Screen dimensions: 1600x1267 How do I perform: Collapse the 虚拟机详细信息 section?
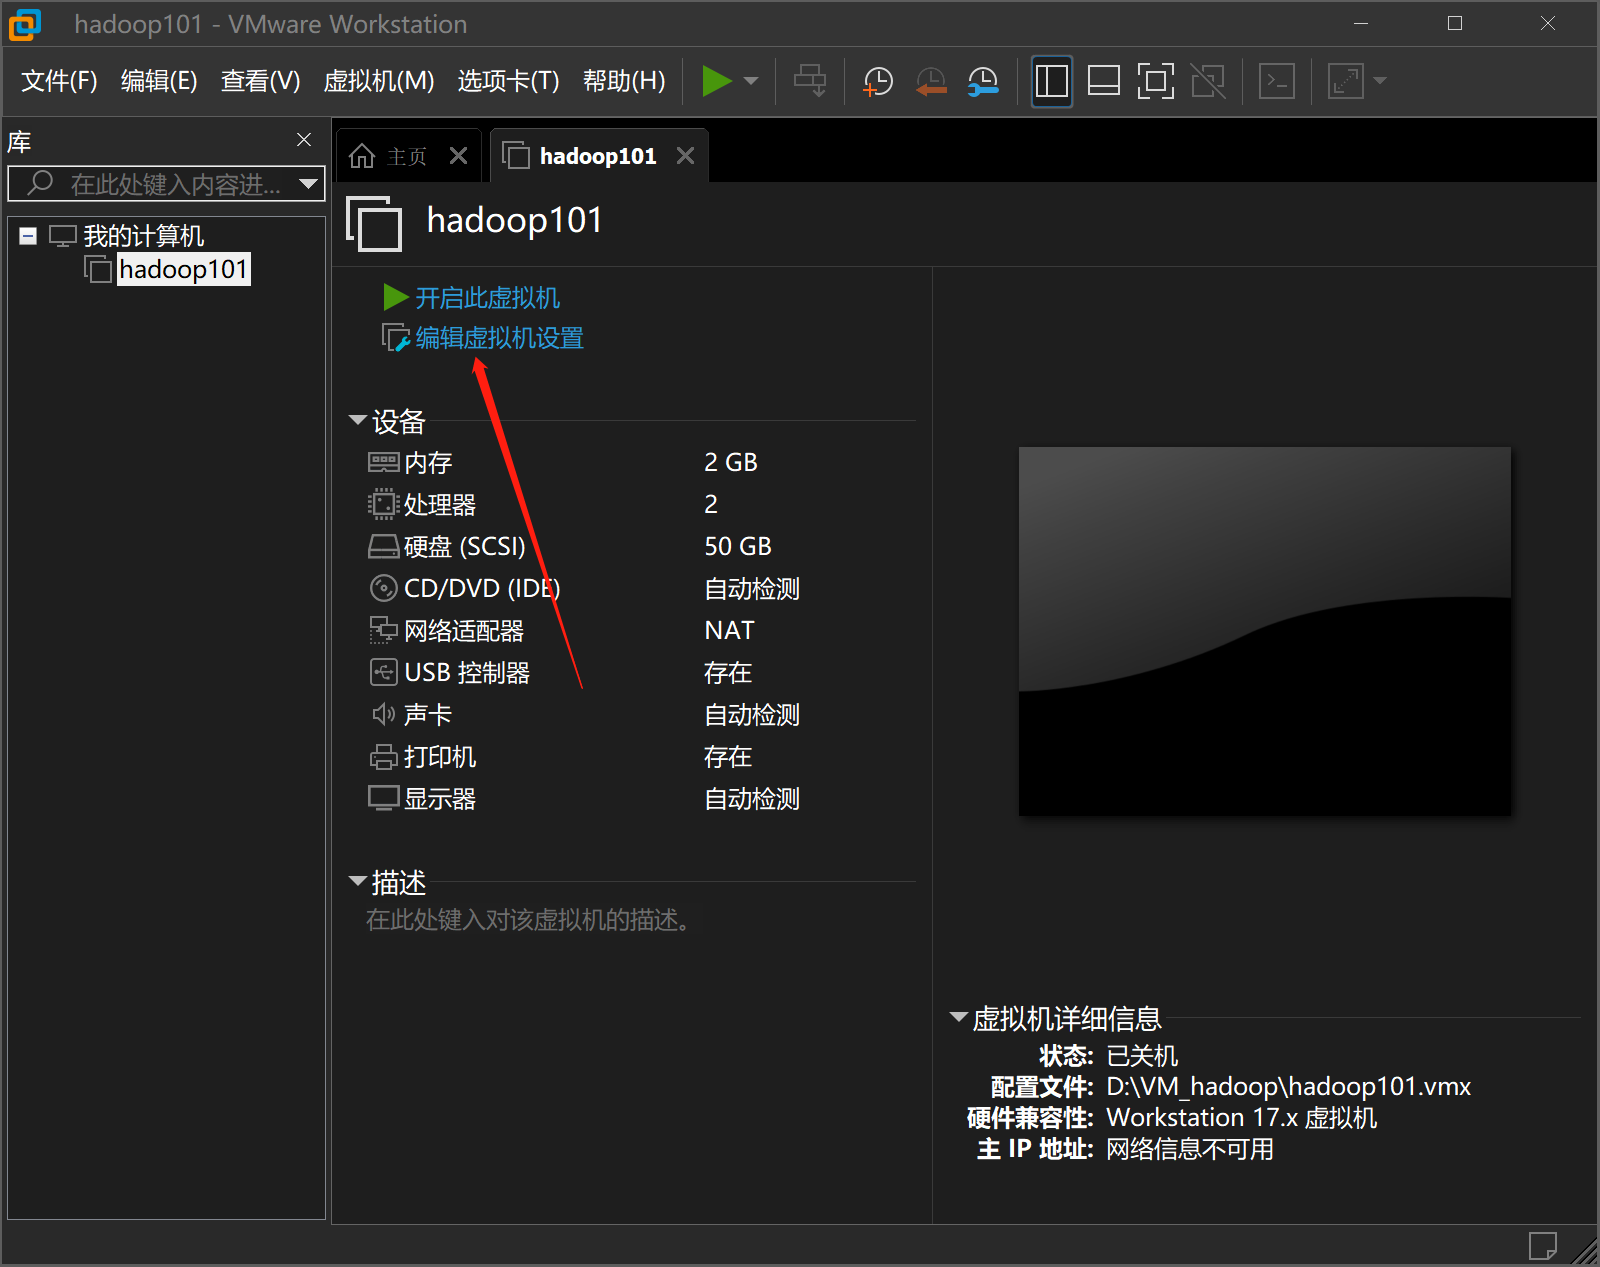click(958, 1017)
